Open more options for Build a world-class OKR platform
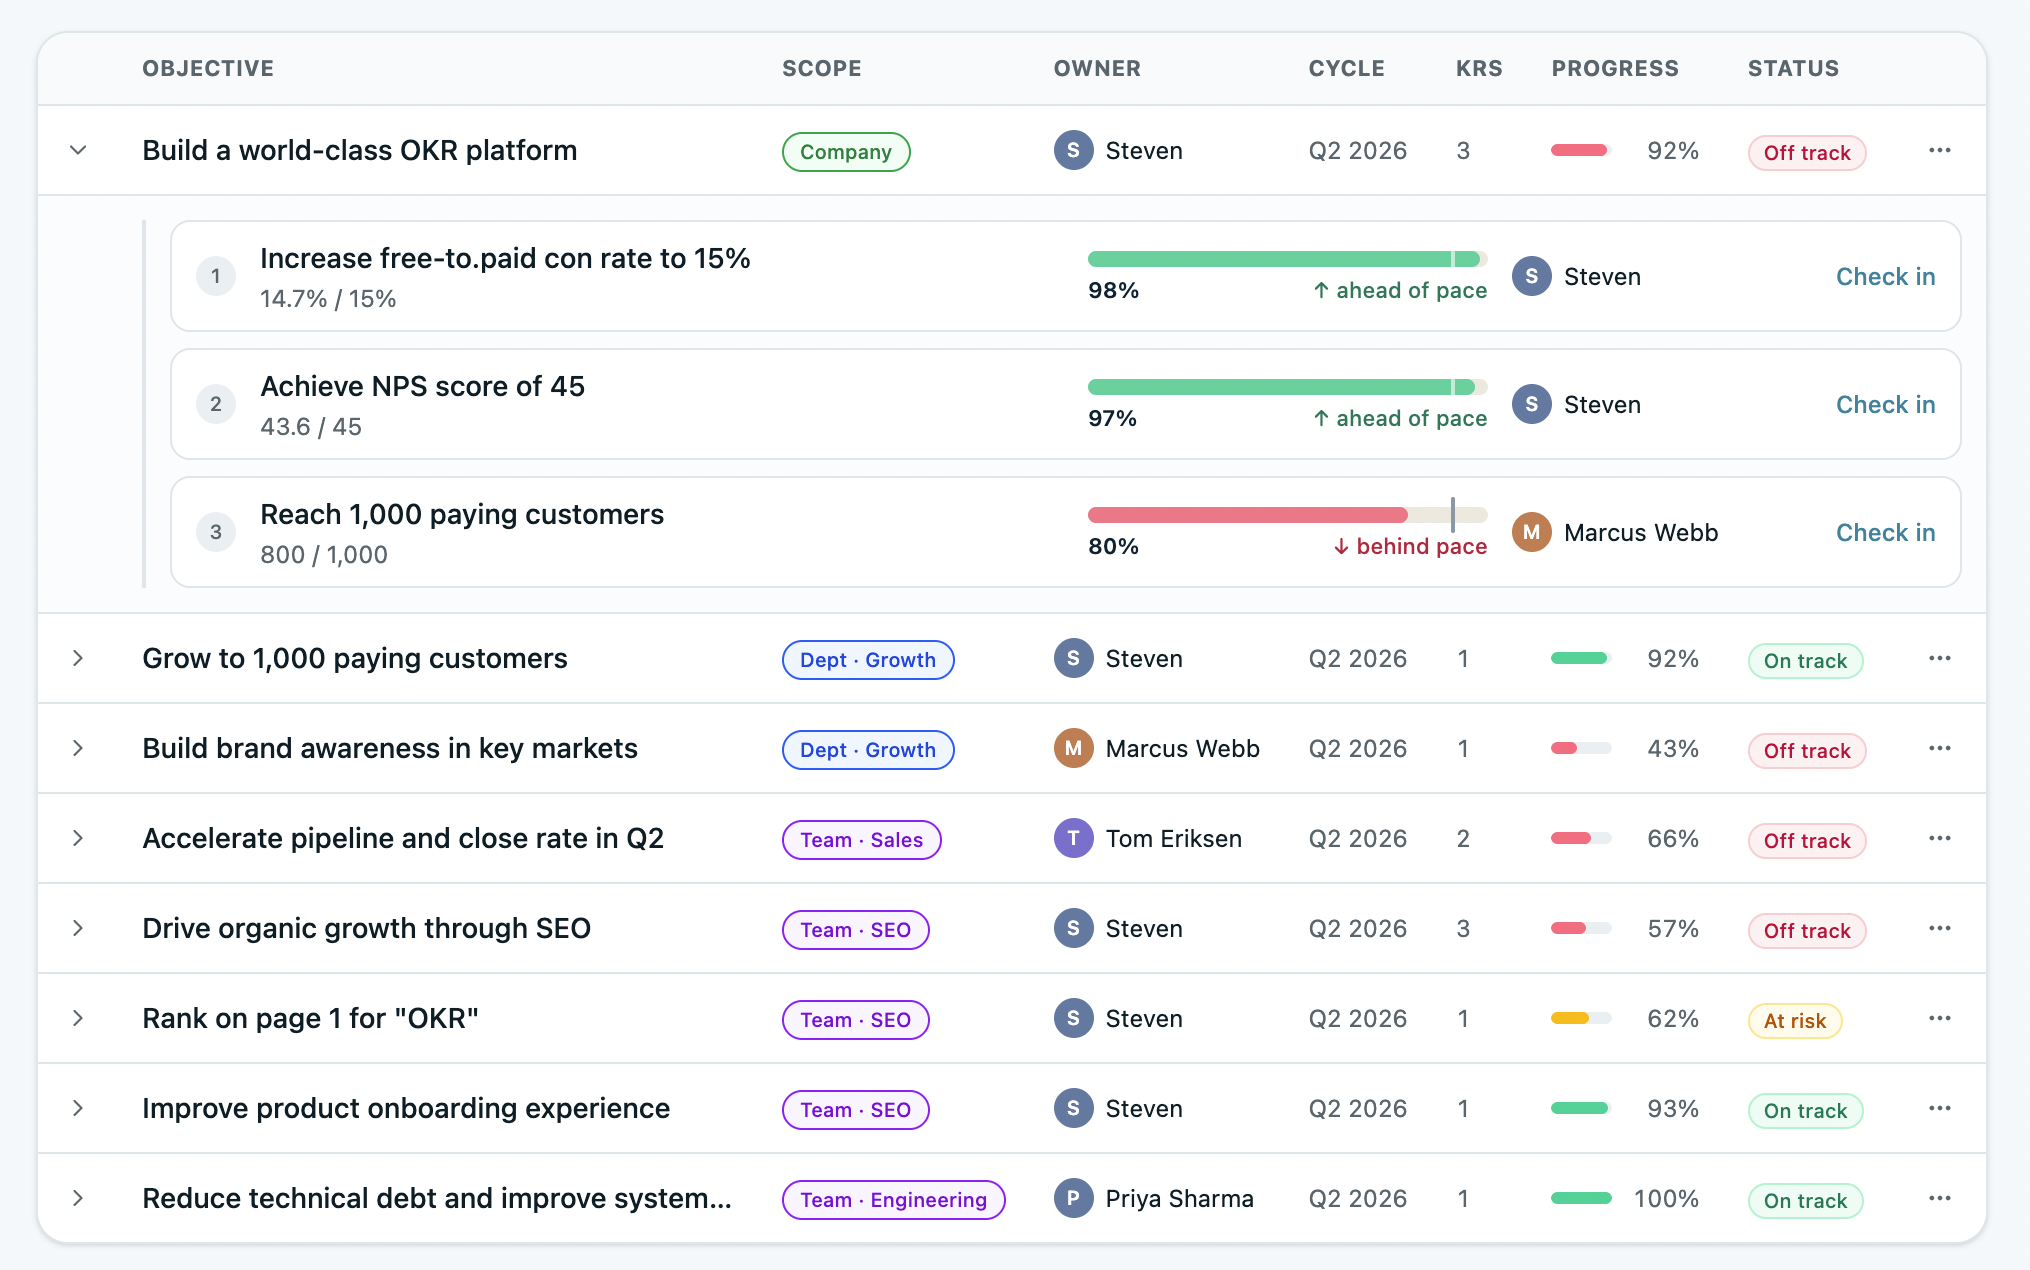 pos(1940,151)
